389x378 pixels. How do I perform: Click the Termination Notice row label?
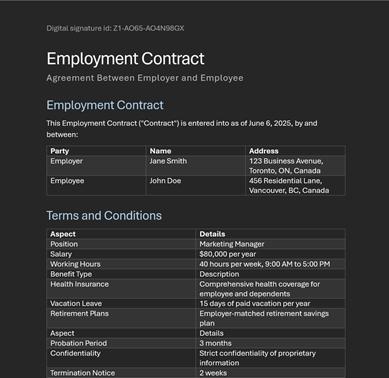coord(83,373)
